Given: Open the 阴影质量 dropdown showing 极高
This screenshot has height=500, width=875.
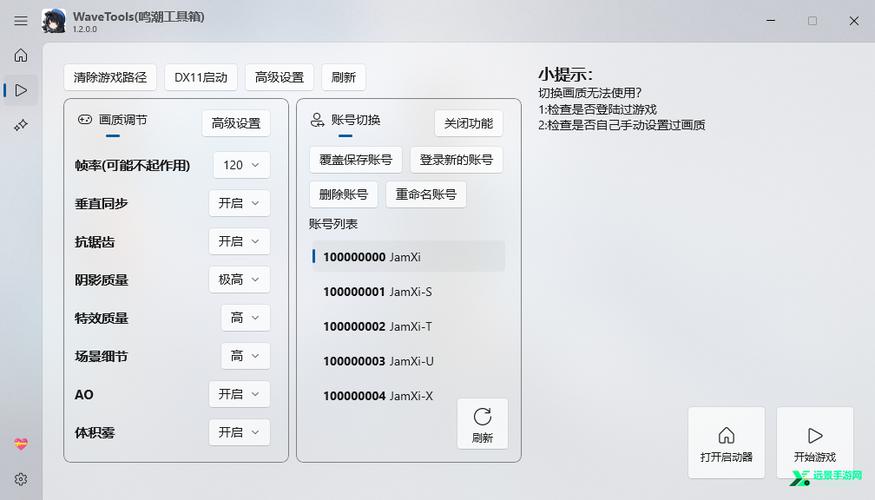Looking at the screenshot, I should coord(239,279).
